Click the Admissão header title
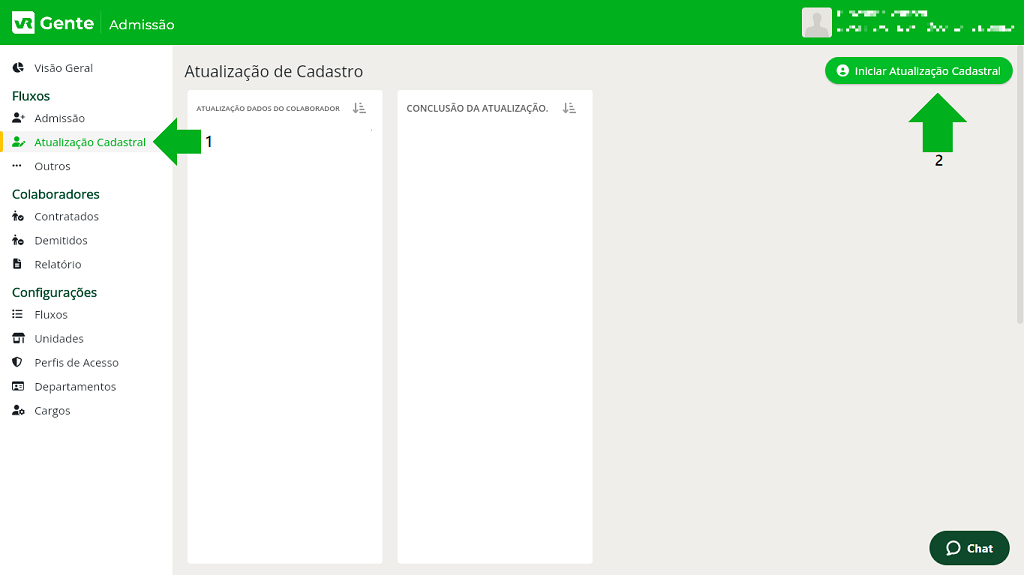 pos(141,24)
